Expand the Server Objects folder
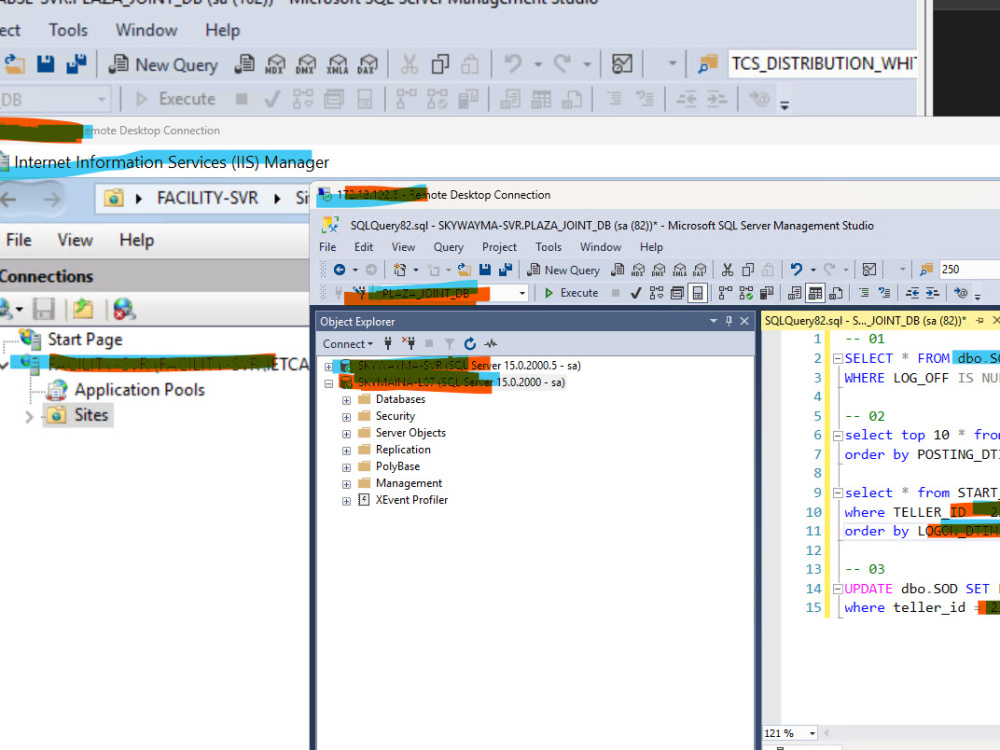 tap(346, 434)
